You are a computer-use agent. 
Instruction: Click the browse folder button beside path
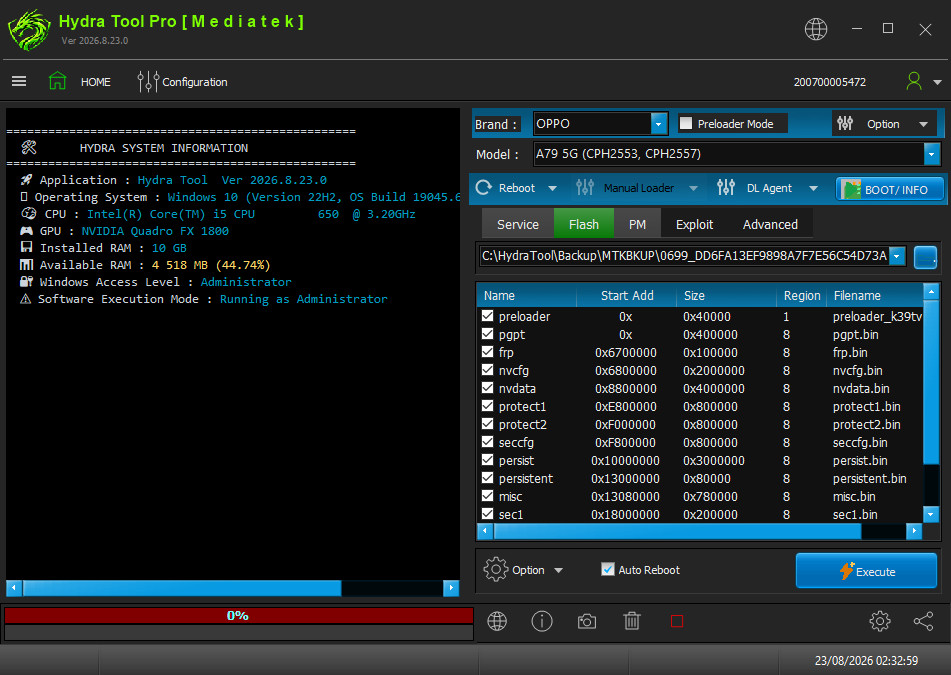point(925,257)
